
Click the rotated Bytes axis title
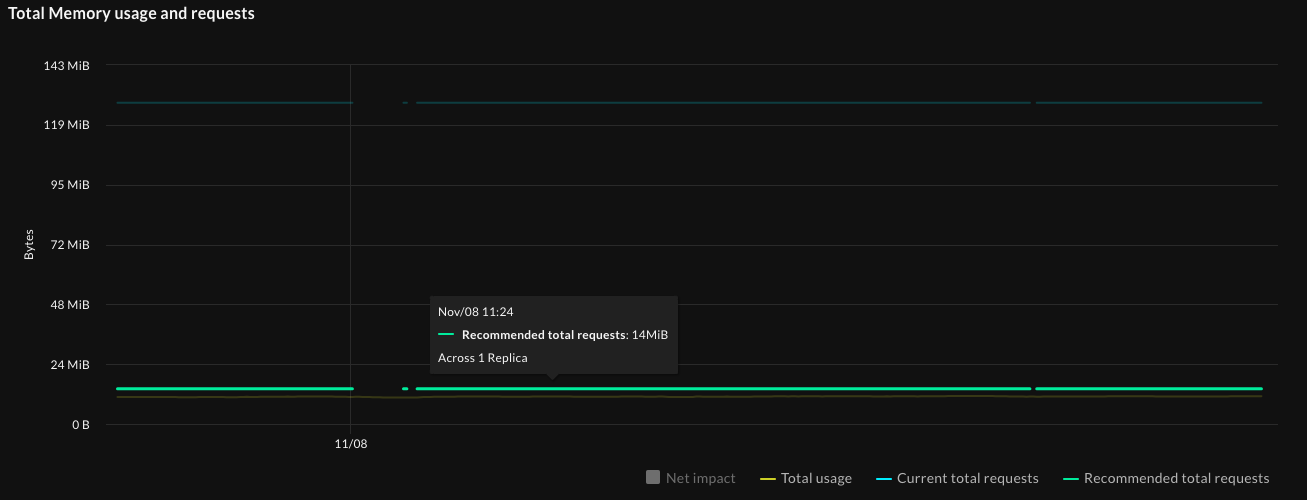click(x=29, y=245)
